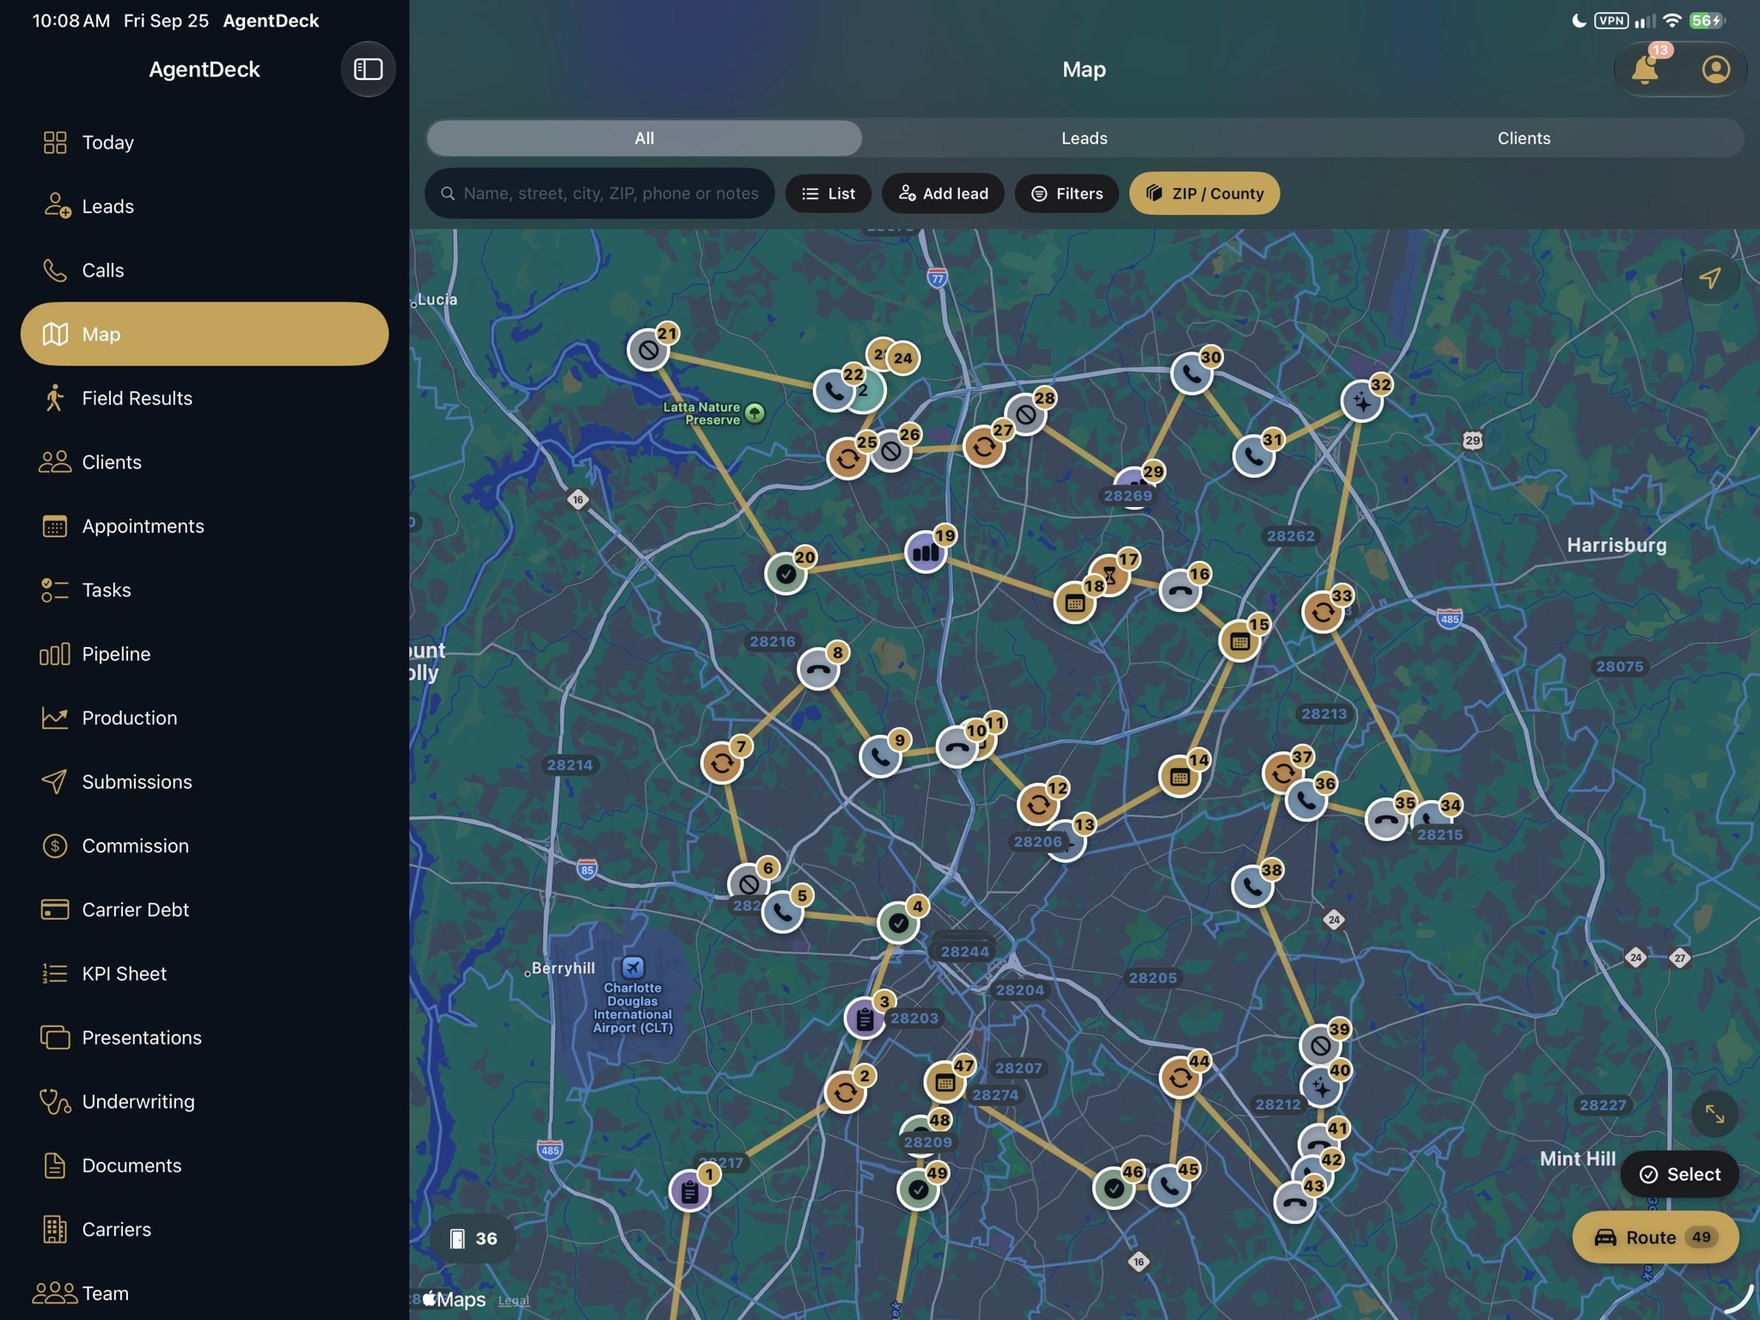Select the All tab
The height and width of the screenshot is (1320, 1760).
pyautogui.click(x=644, y=138)
